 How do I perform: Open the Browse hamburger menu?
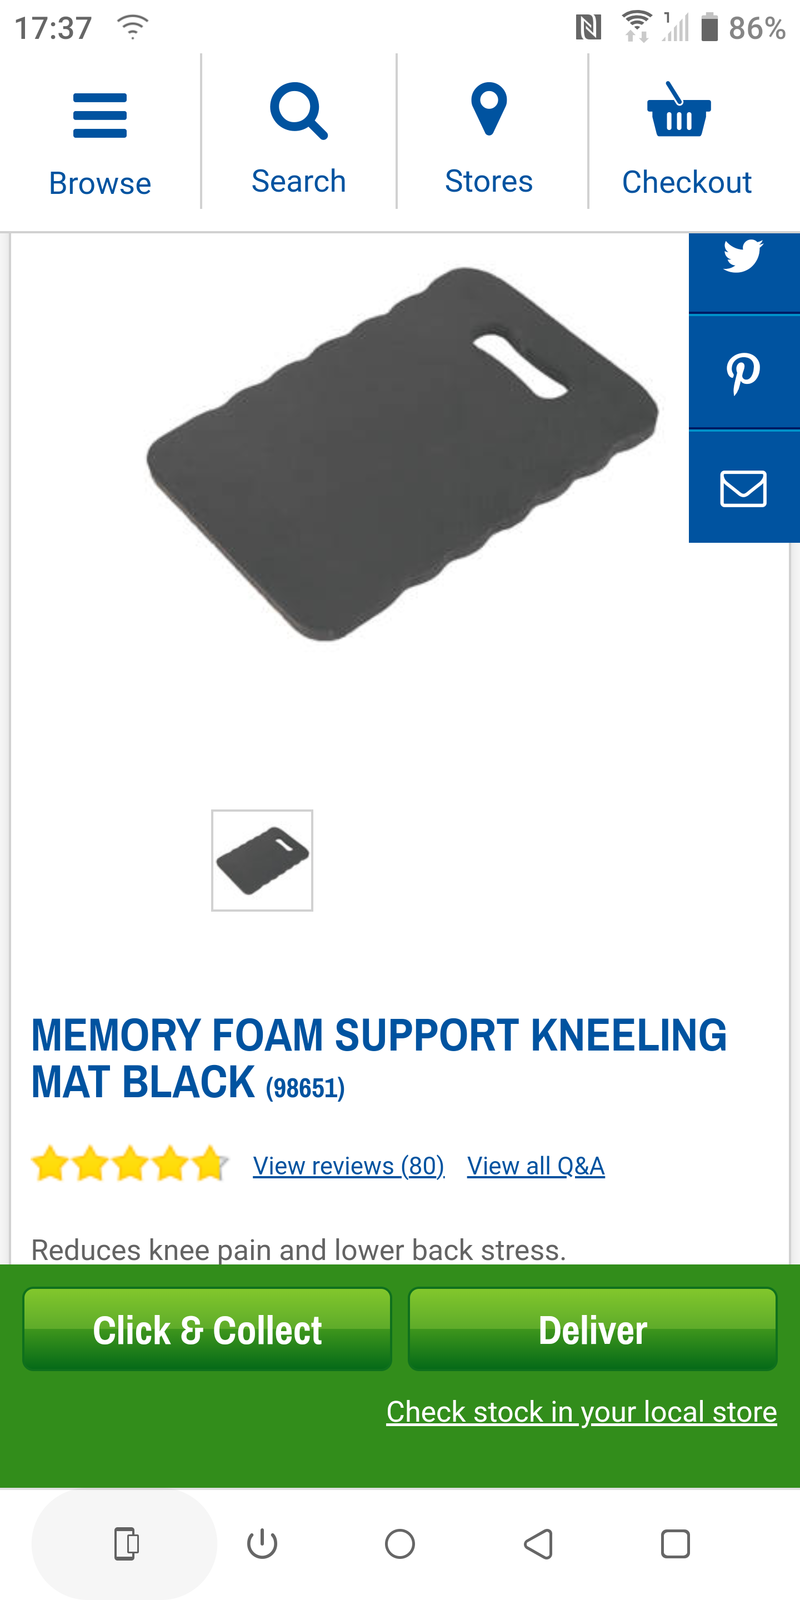click(100, 115)
